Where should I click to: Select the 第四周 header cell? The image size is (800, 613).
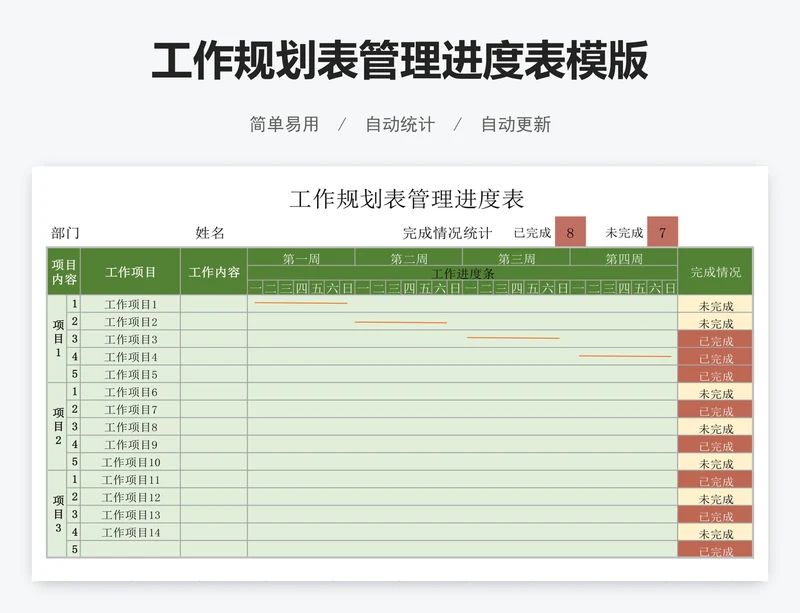(x=624, y=258)
